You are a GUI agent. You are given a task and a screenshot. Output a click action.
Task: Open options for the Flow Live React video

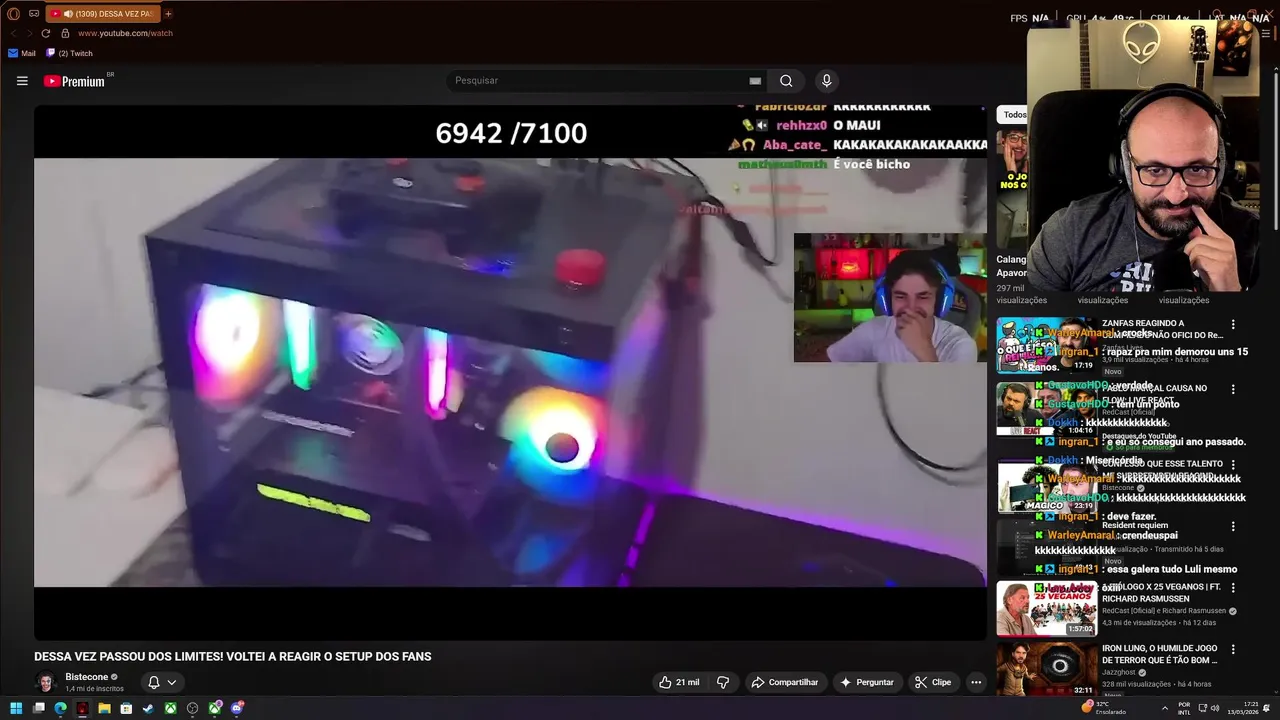1233,389
